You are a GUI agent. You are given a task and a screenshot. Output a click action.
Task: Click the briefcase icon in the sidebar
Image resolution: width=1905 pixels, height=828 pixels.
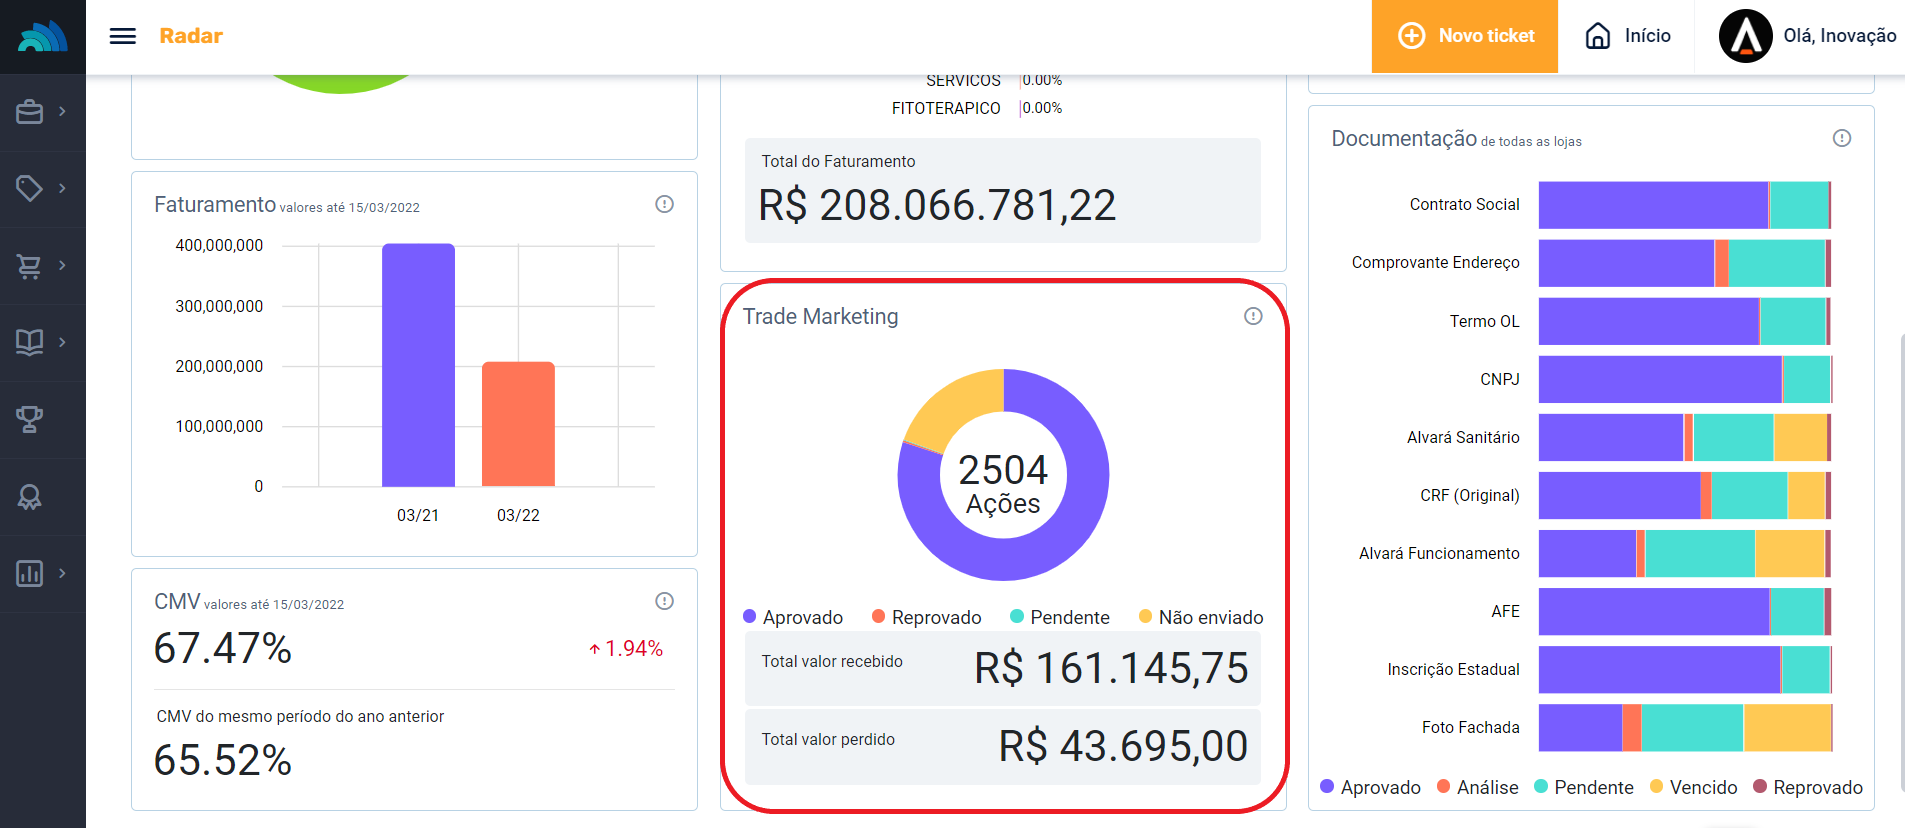[30, 112]
